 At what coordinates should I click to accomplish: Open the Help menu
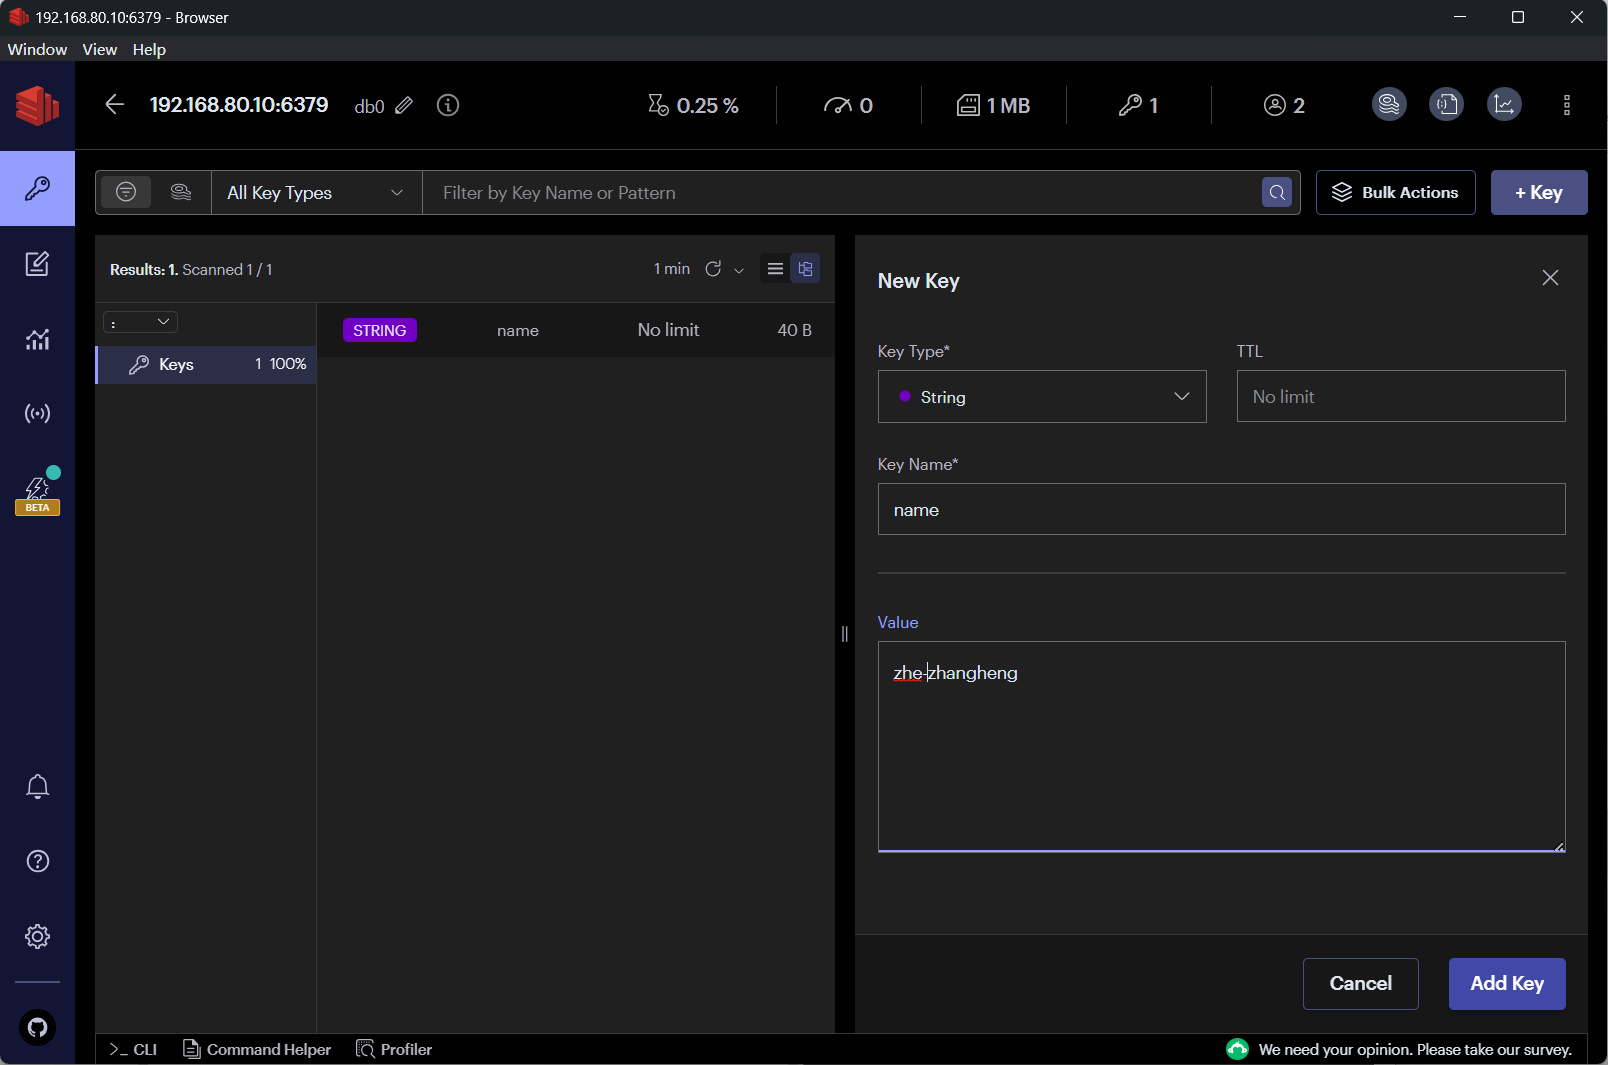point(149,49)
